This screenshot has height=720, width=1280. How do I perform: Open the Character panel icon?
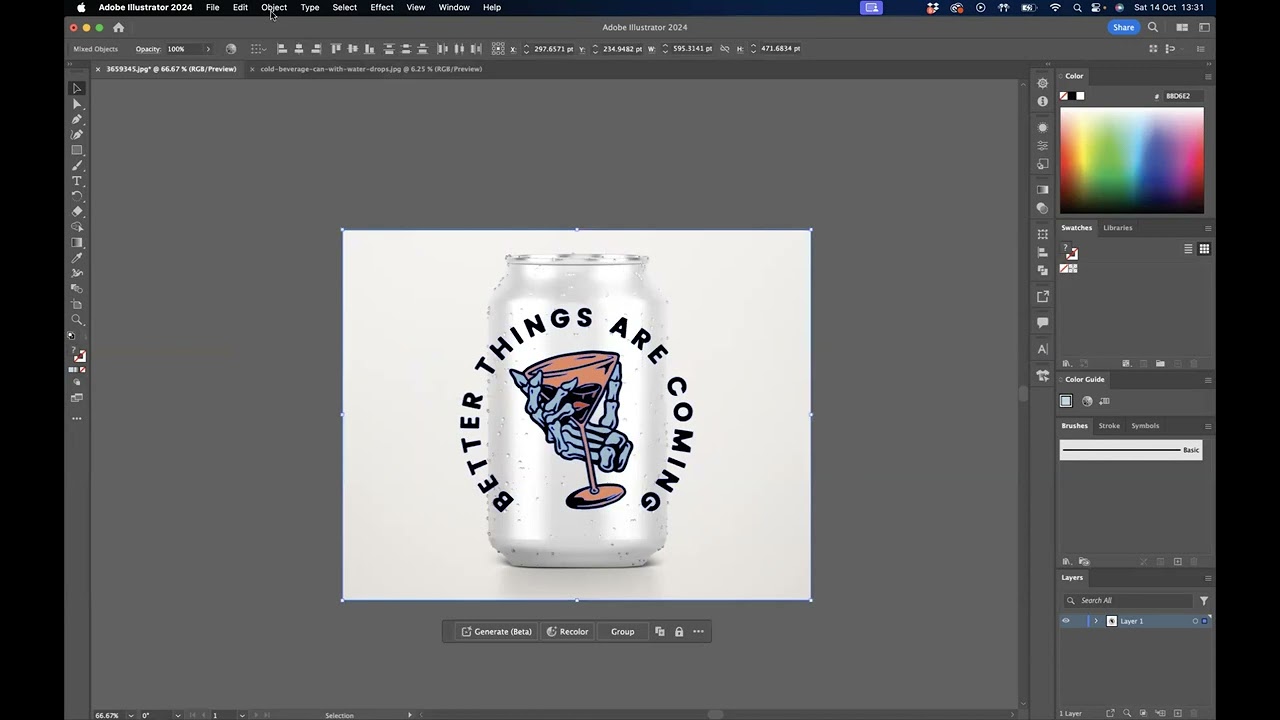[x=1043, y=349]
